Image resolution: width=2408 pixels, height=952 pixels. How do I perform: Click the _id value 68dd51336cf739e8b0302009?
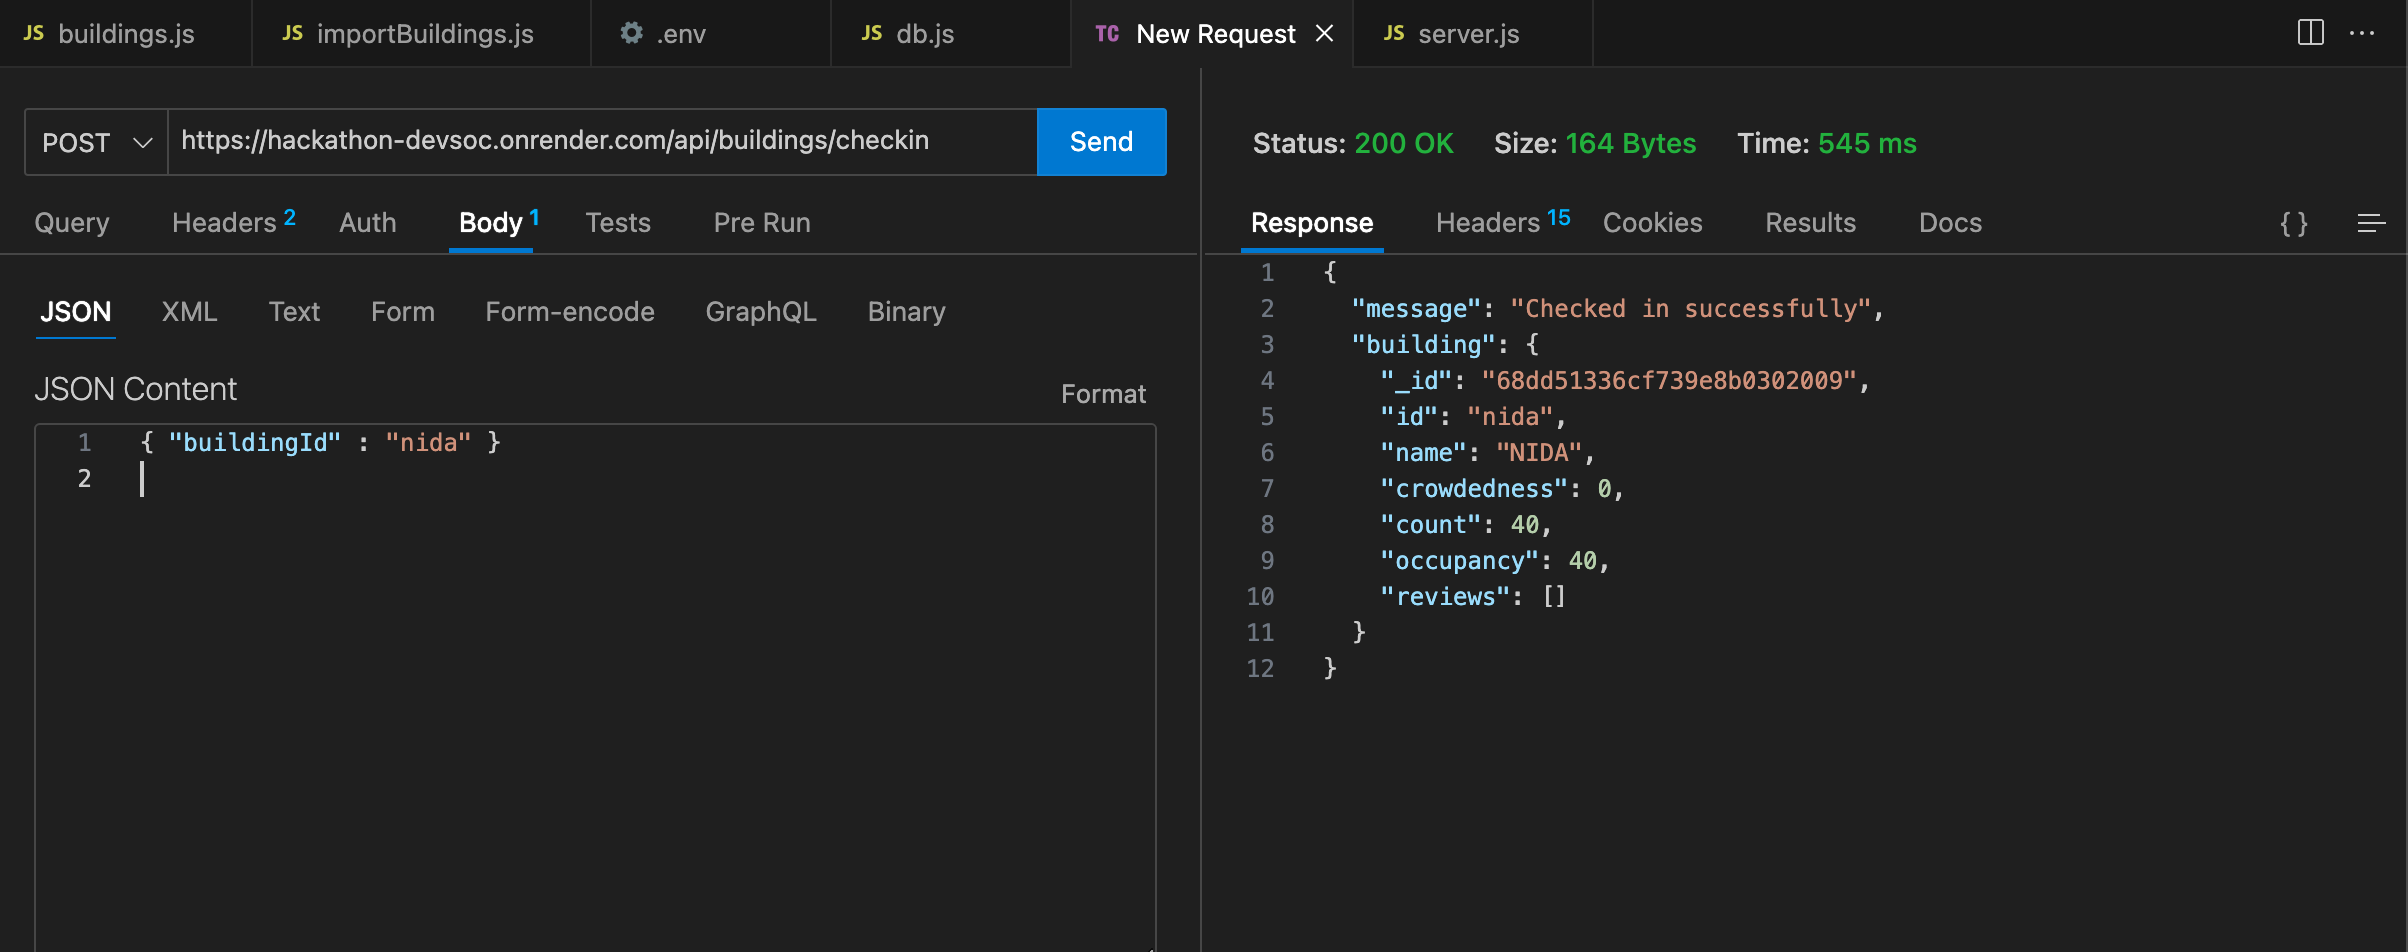(x=1669, y=381)
